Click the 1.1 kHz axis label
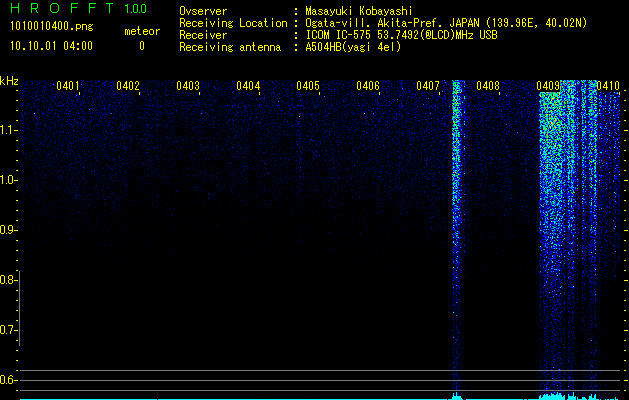 pyautogui.click(x=8, y=130)
